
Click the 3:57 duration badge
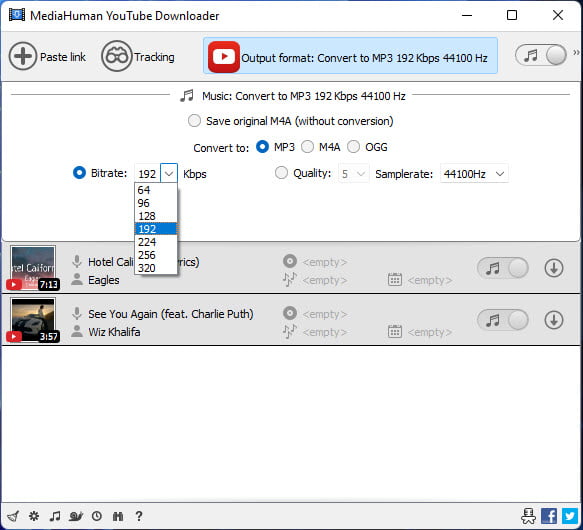click(49, 337)
